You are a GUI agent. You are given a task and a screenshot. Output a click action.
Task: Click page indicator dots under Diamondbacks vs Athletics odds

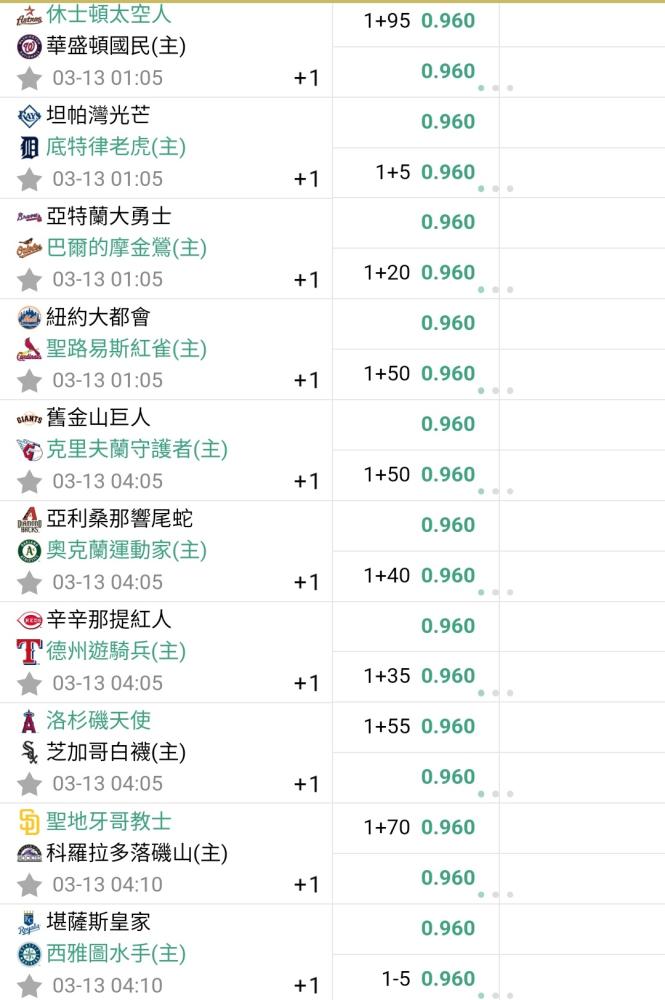click(495, 592)
